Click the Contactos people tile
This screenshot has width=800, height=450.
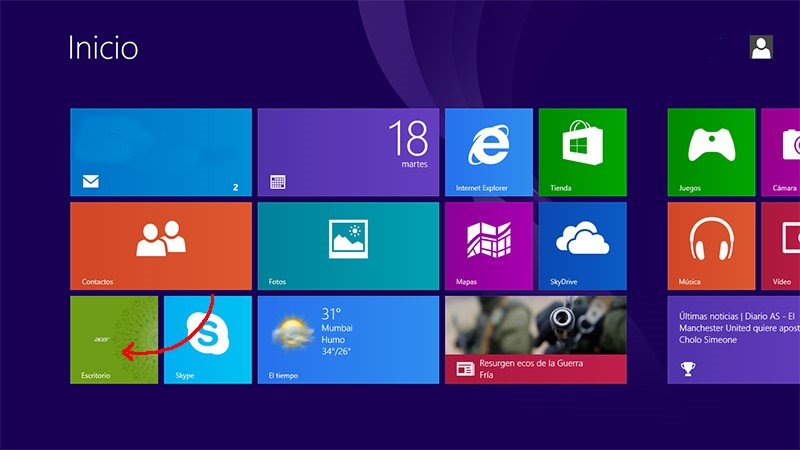pos(160,245)
